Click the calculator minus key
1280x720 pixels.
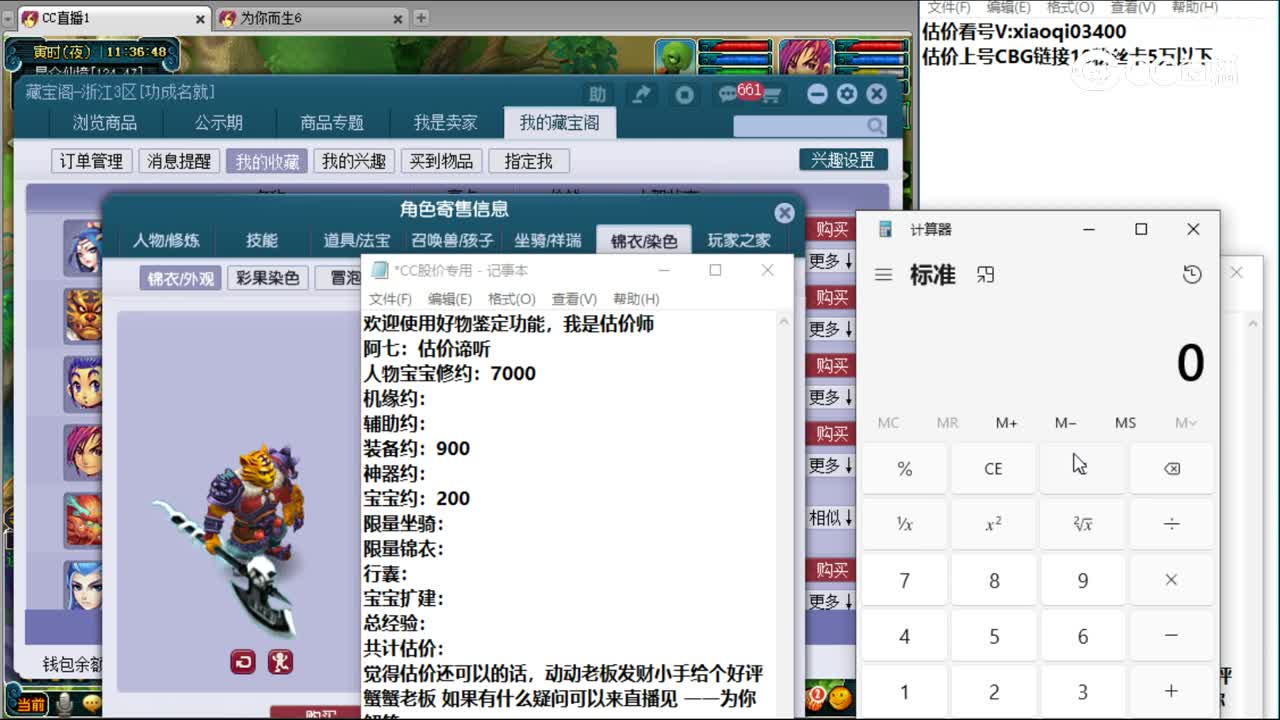(1172, 636)
